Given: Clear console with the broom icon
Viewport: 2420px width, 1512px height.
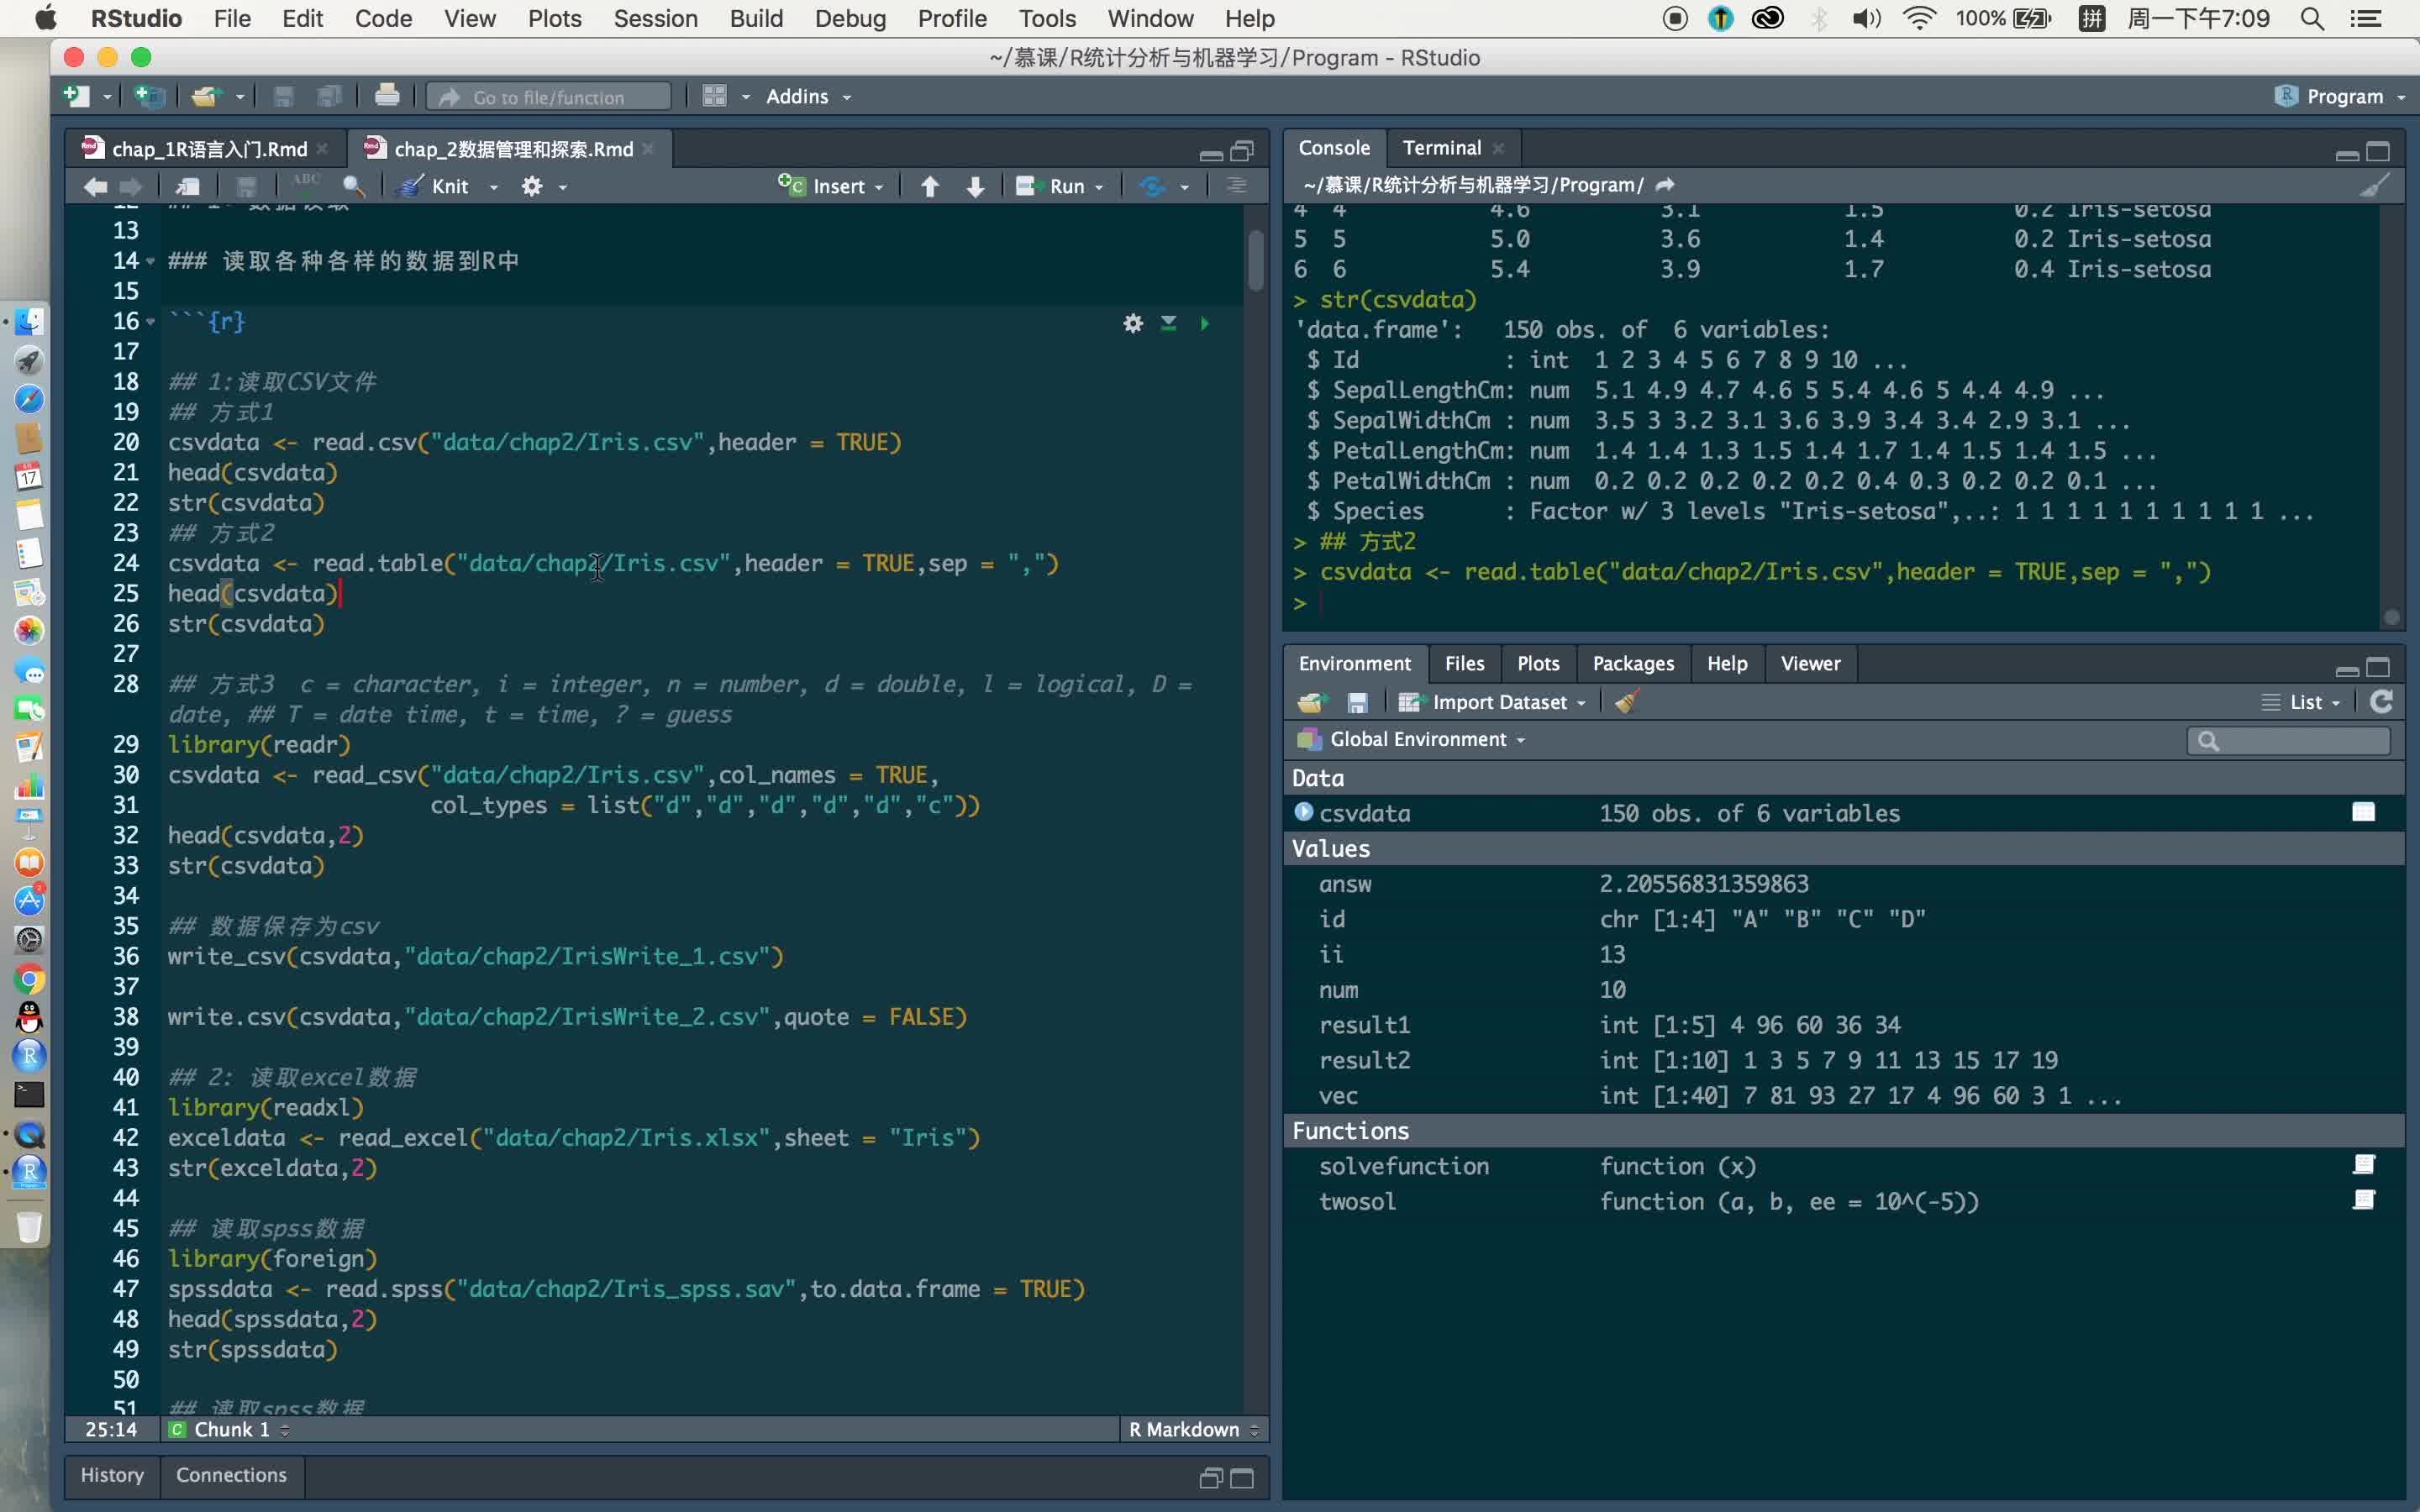Looking at the screenshot, I should [x=2375, y=185].
